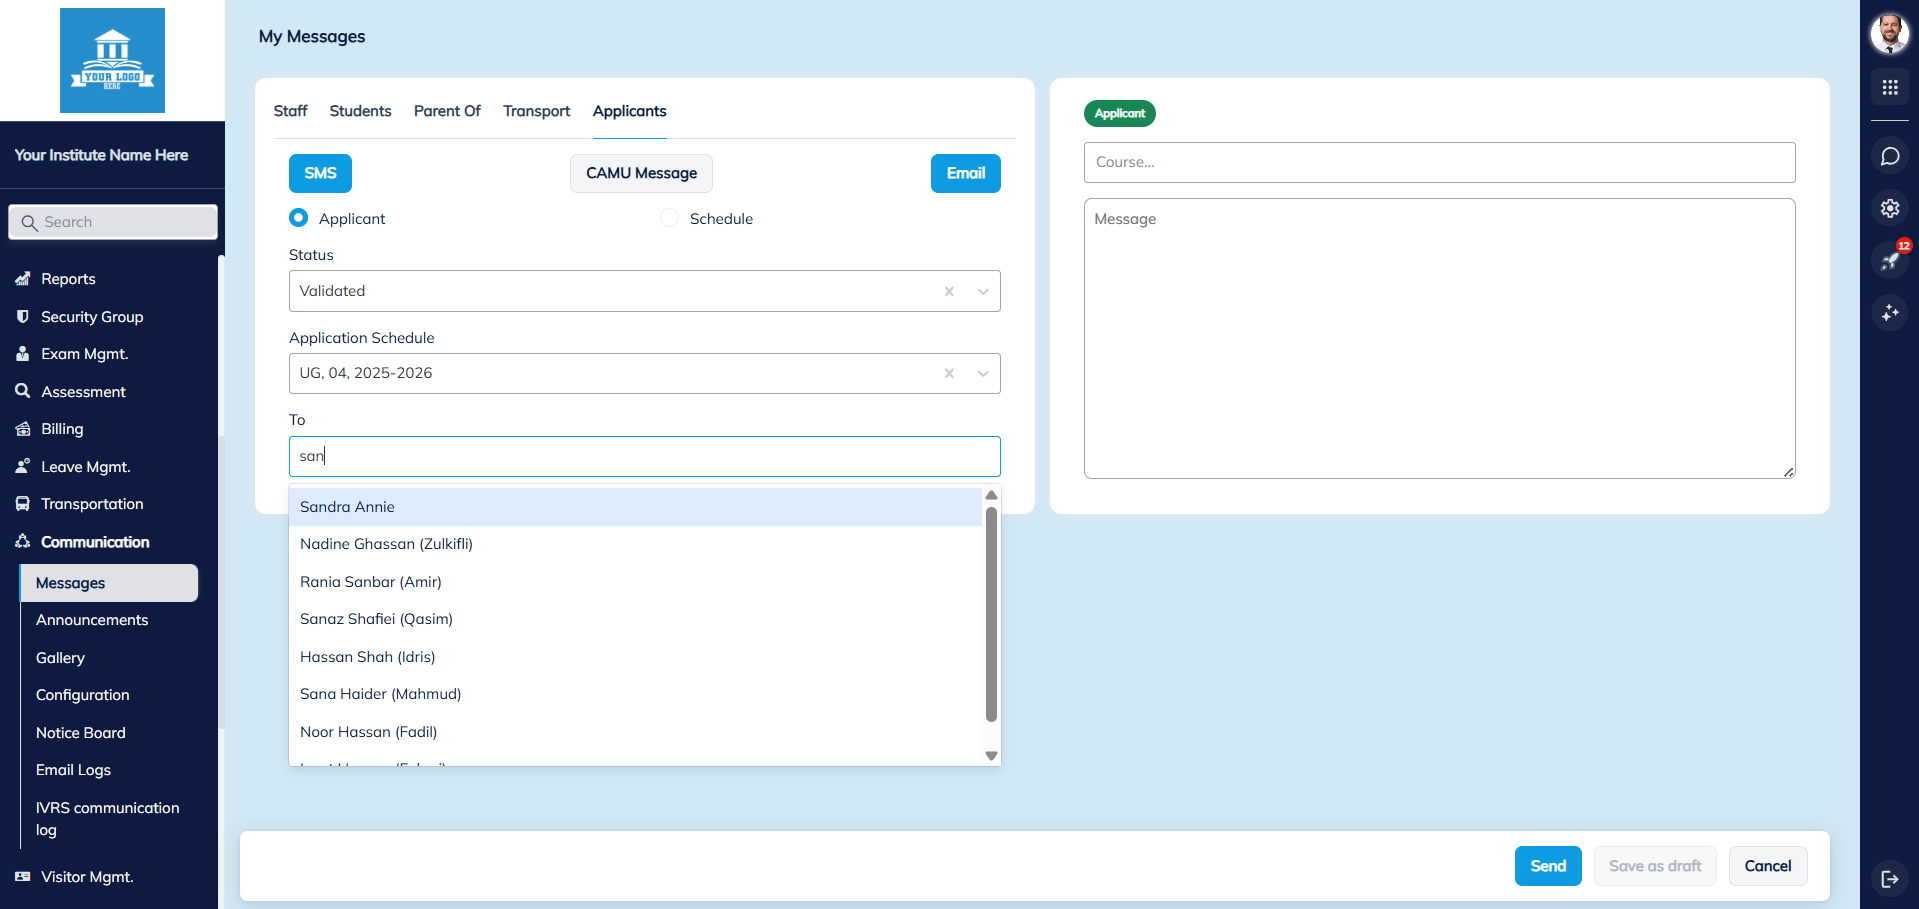
Task: Select the Security Group shield icon
Action: tap(23, 316)
